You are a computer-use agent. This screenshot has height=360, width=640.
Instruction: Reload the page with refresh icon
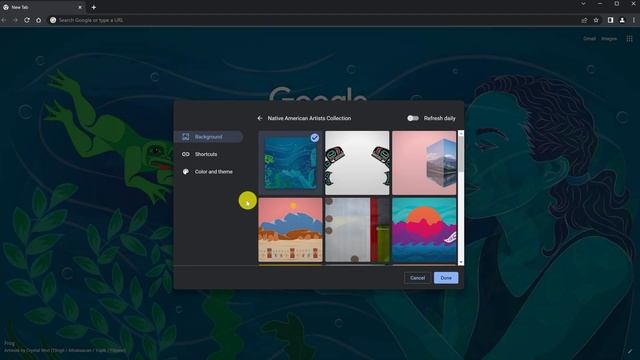coord(27,20)
